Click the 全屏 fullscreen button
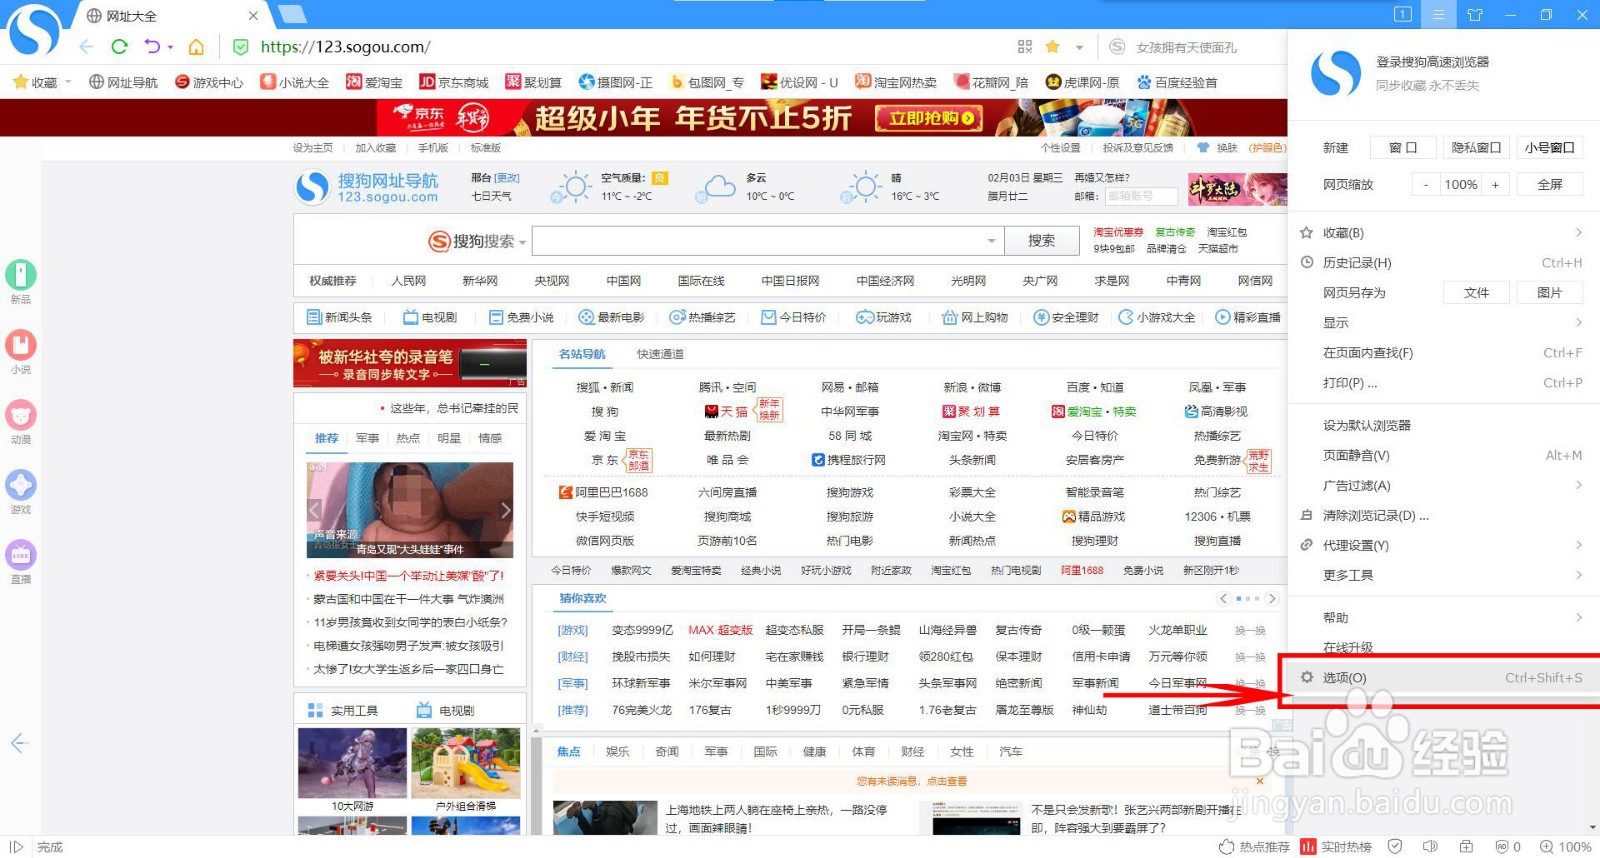 point(1550,184)
